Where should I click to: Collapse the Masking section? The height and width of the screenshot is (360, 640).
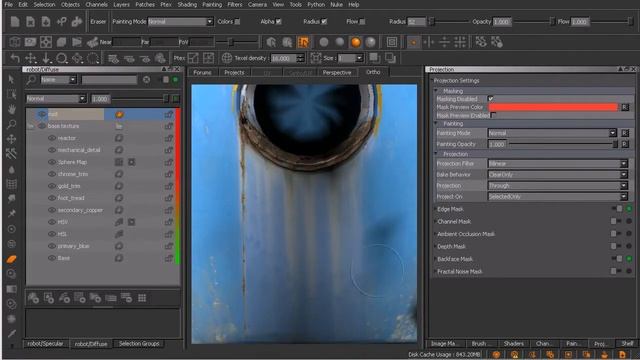coord(436,91)
